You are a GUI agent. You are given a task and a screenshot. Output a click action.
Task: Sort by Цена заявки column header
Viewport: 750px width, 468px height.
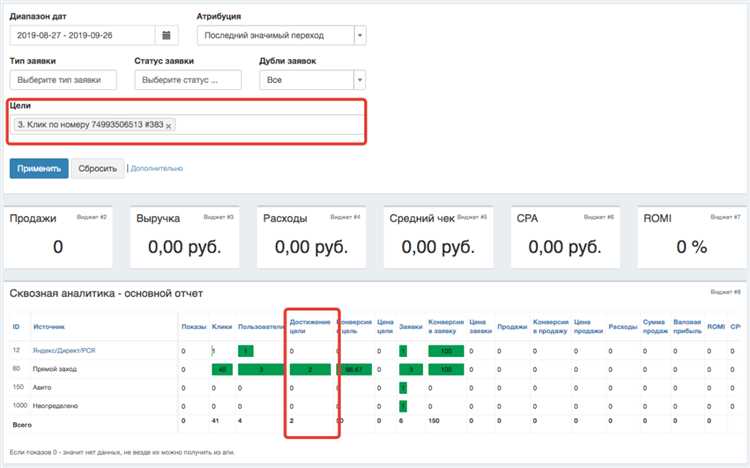(480, 326)
